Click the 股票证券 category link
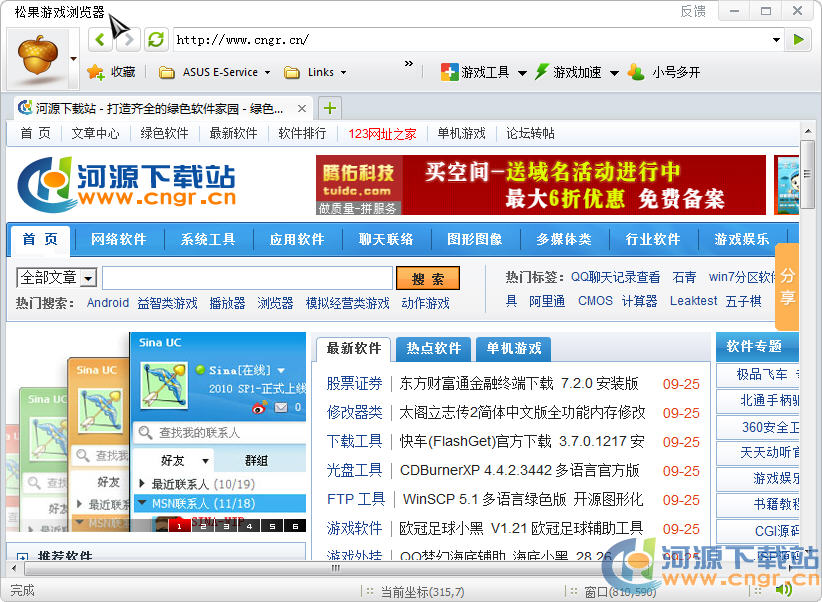Viewport: 822px width, 602px height. pyautogui.click(x=354, y=384)
